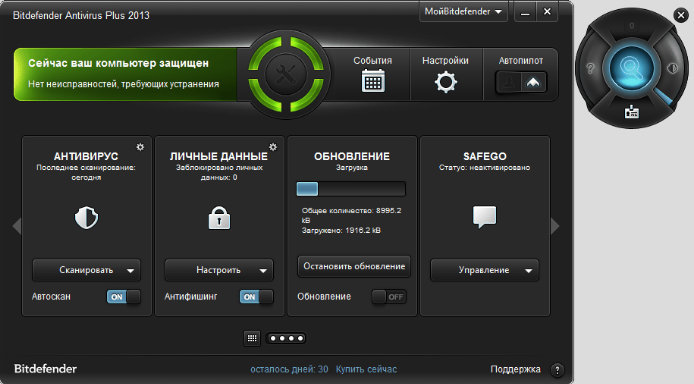Click the update download progress bar
694x384 pixels.
pyautogui.click(x=351, y=189)
